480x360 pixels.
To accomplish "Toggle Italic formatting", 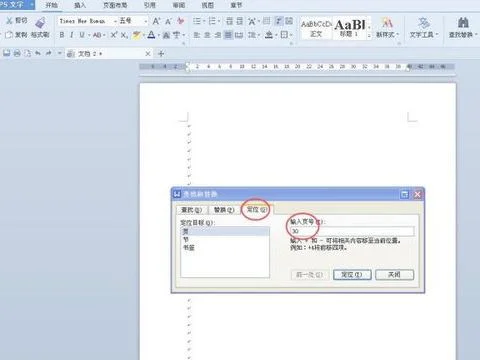I will [71, 35].
